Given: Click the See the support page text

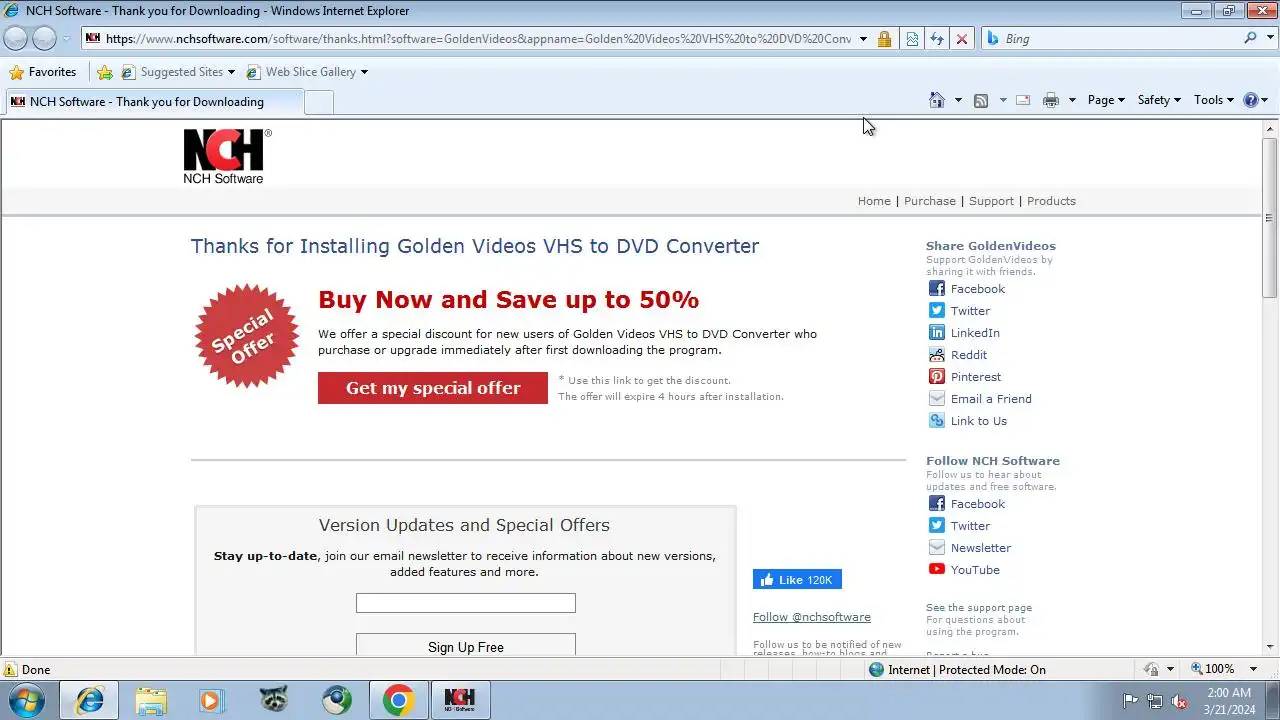Looking at the screenshot, I should 979,608.
